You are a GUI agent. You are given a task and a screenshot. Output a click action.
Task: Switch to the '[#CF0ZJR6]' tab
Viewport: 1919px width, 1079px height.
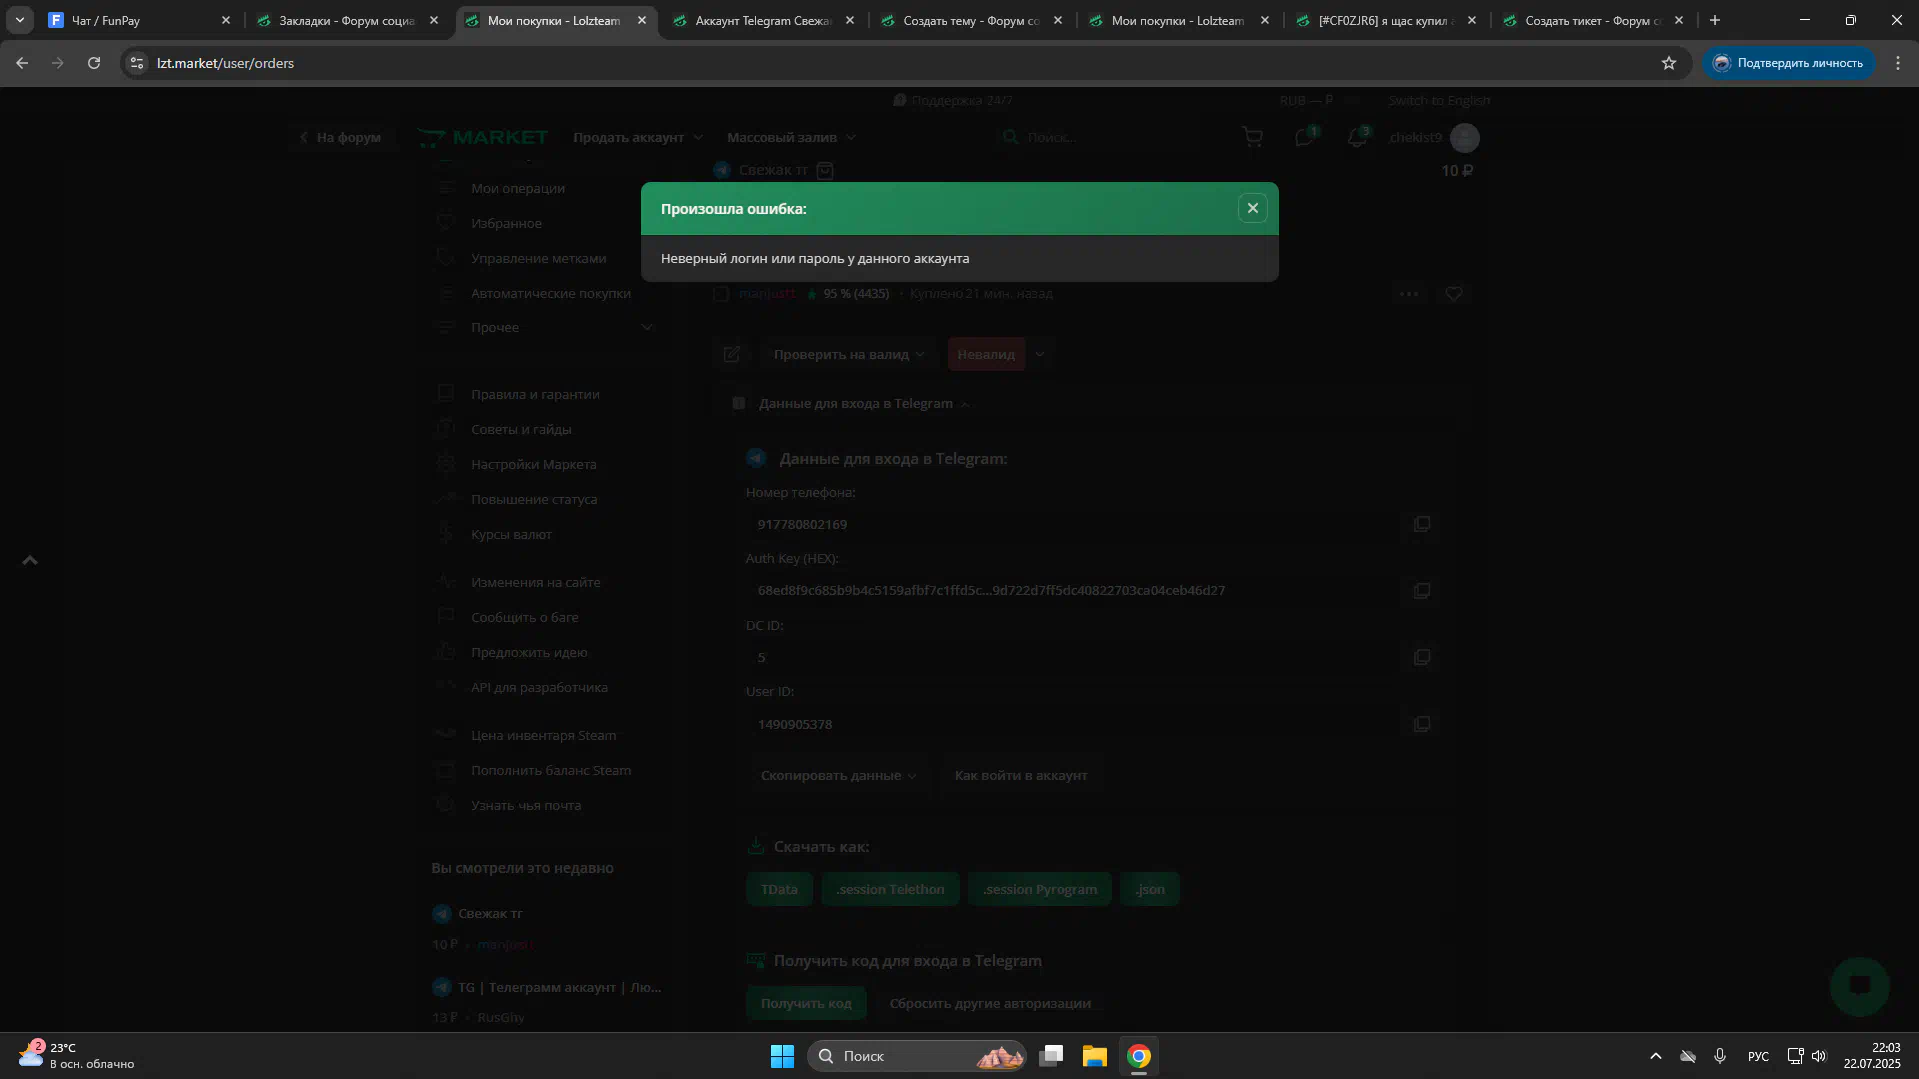[1386, 20]
